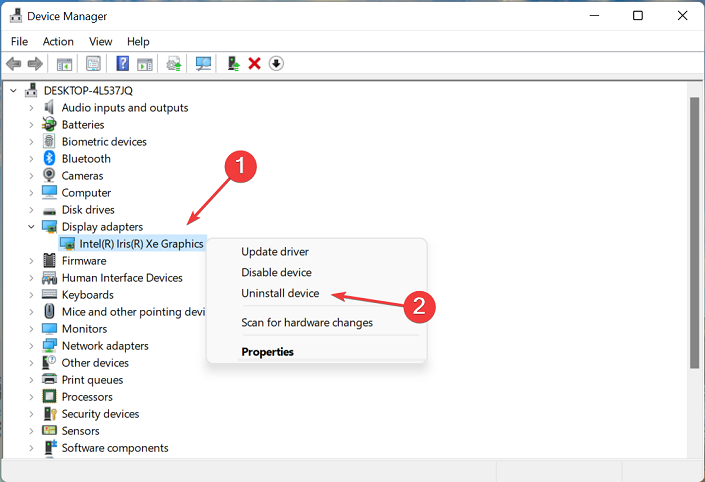Choose Uninstall device from context menu
This screenshot has width=705, height=482.
(x=280, y=294)
